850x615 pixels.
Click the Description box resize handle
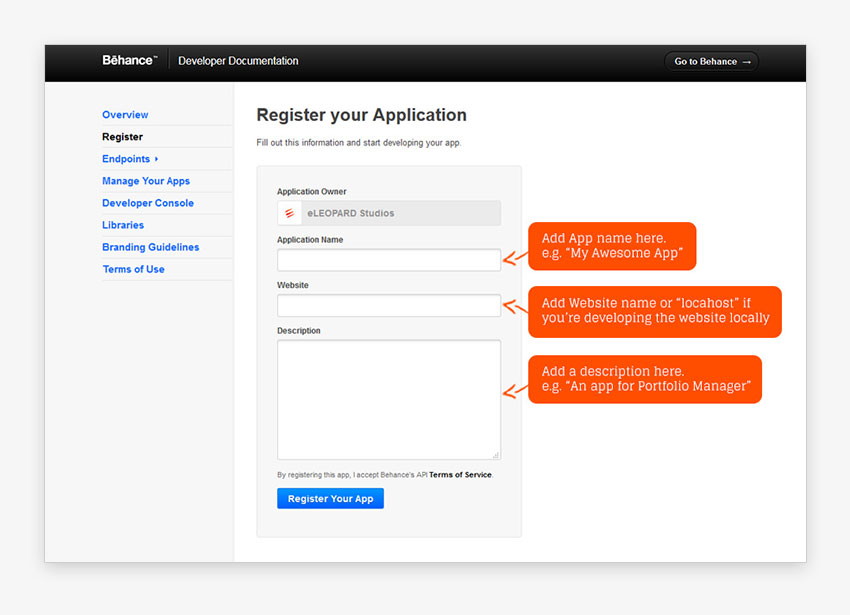[495, 455]
